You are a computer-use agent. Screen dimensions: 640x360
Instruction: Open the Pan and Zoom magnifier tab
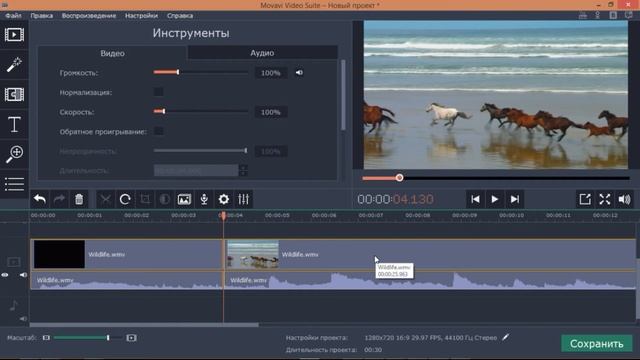14,154
